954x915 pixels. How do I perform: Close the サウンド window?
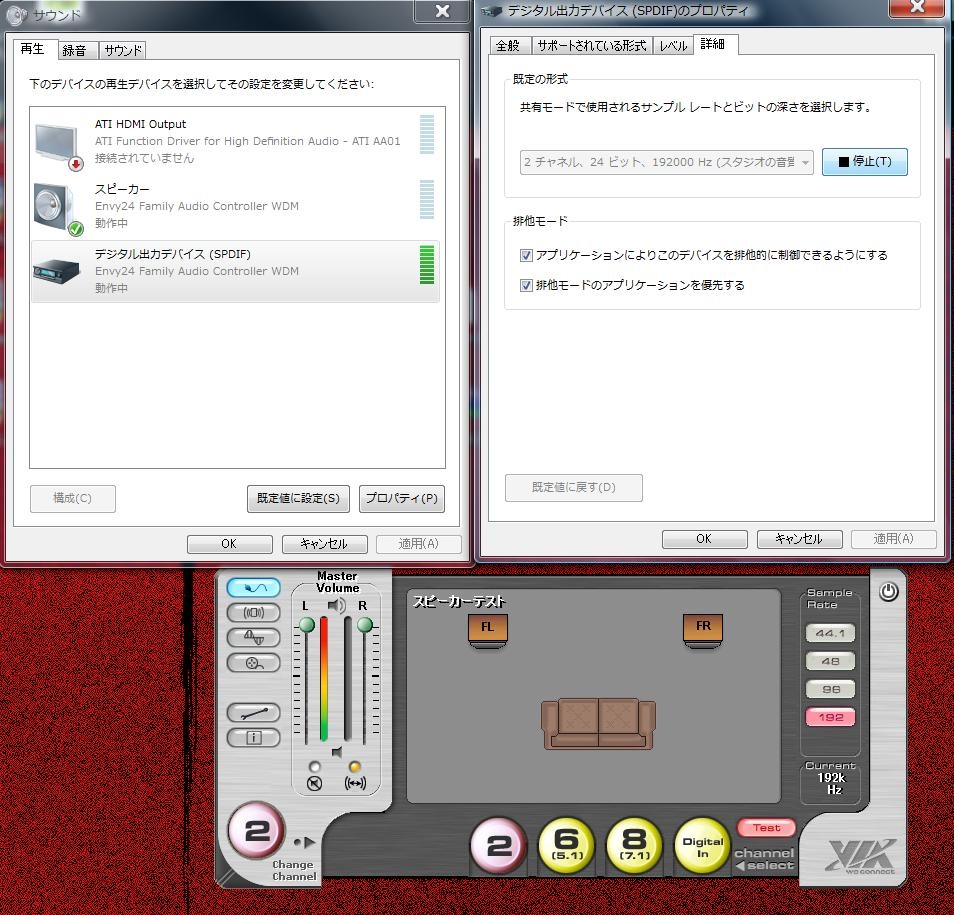pyautogui.click(x=442, y=11)
